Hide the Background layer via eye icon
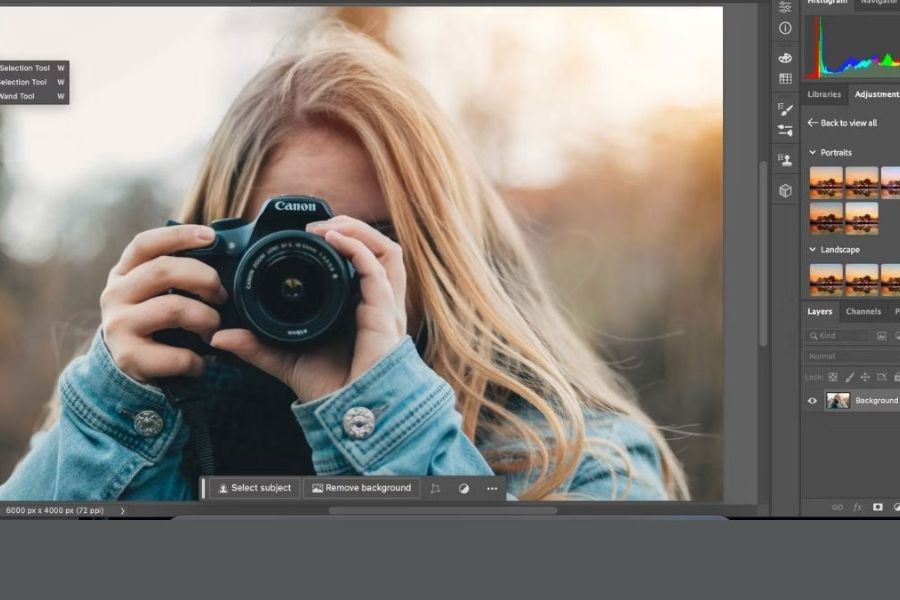900x600 pixels. [812, 401]
